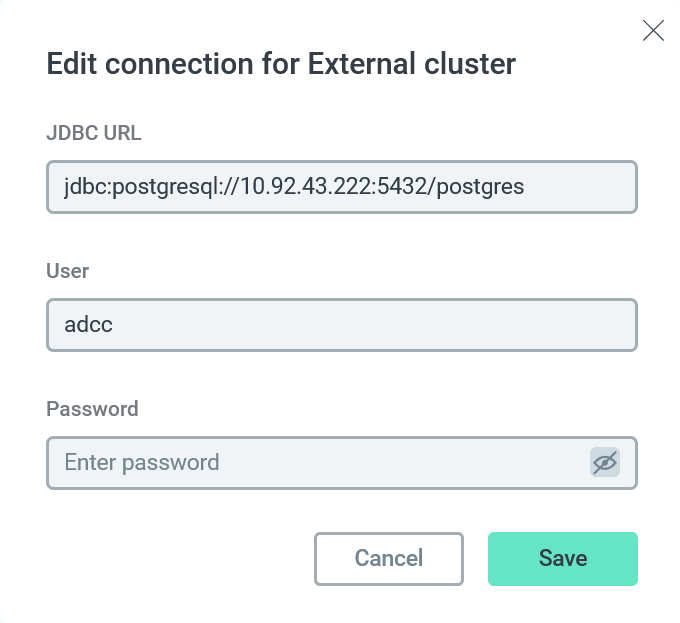
Task: Click 'External cluster' in the dialog title
Action: (411, 65)
